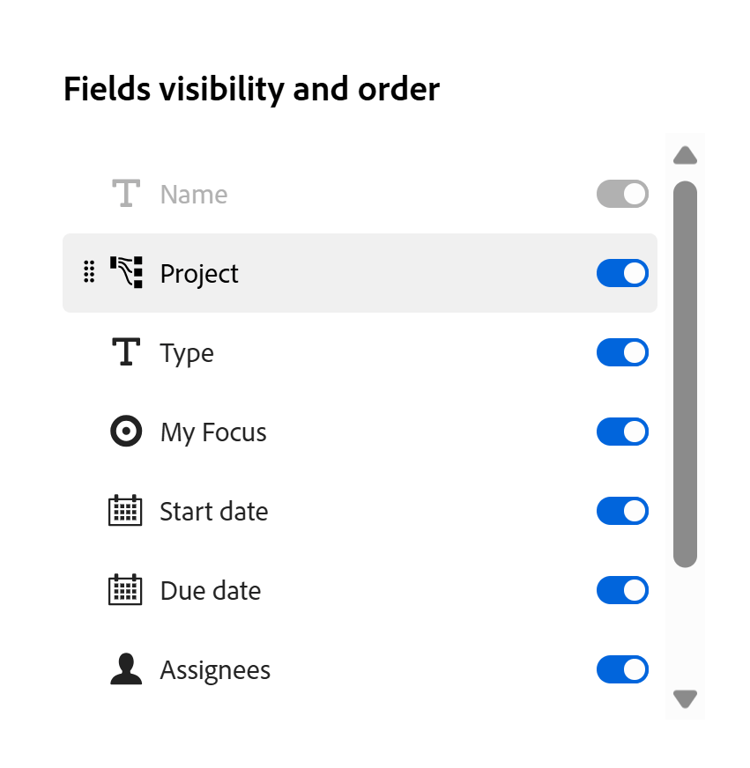Turn off Start date visibility switch
Viewport: 750px width, 768px height.
tap(622, 511)
